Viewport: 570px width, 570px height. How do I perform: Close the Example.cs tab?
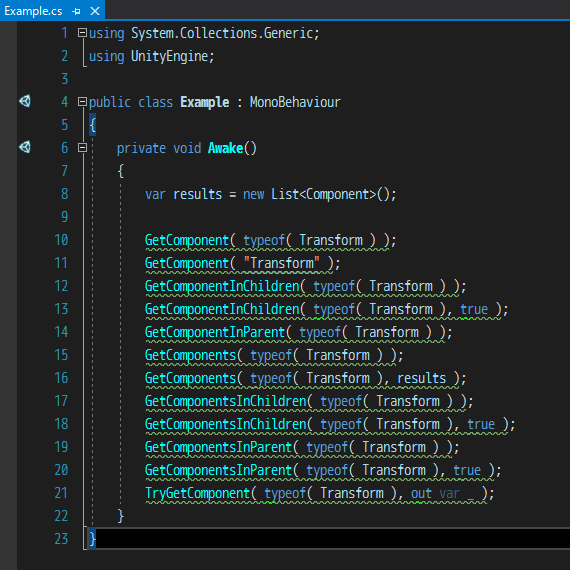point(95,11)
